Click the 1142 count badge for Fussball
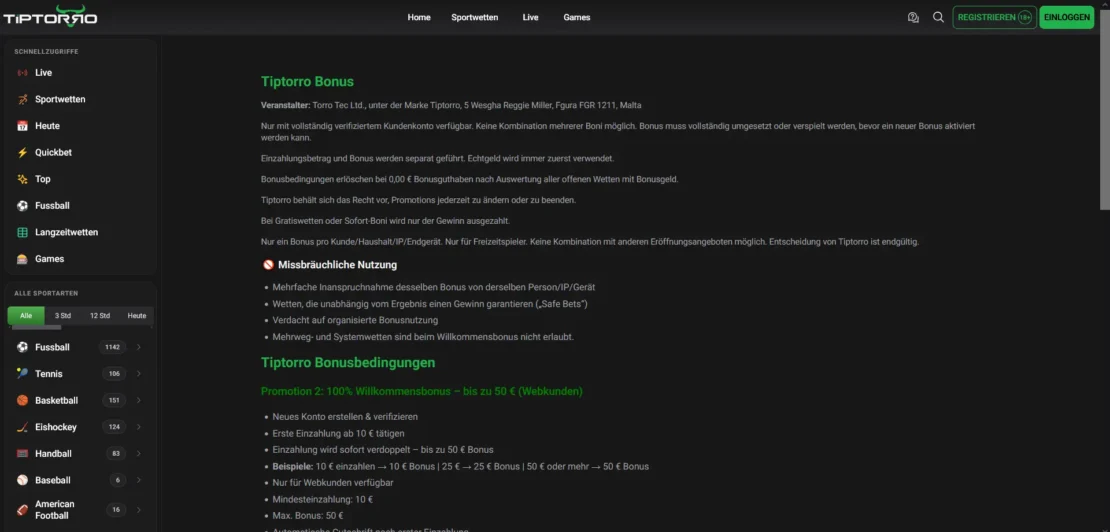Screen dimensions: 1110x532 [x=114, y=347]
